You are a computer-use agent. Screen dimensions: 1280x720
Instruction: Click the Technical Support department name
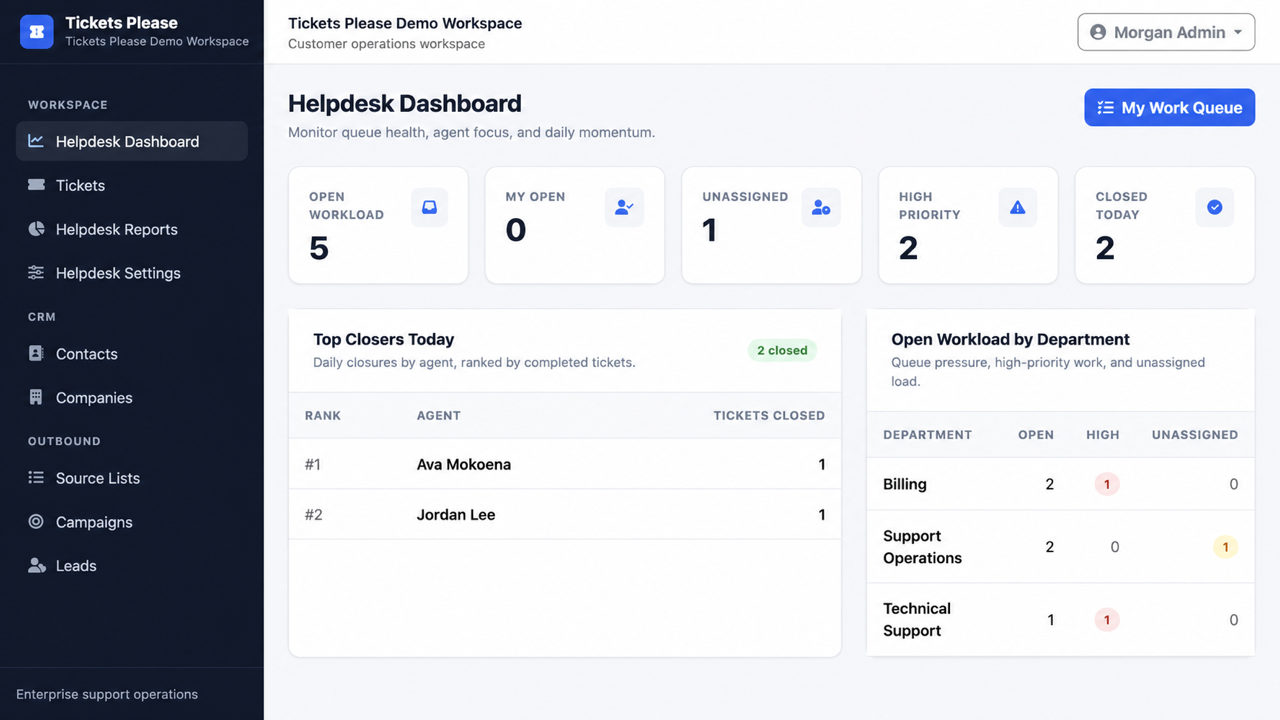coord(917,619)
